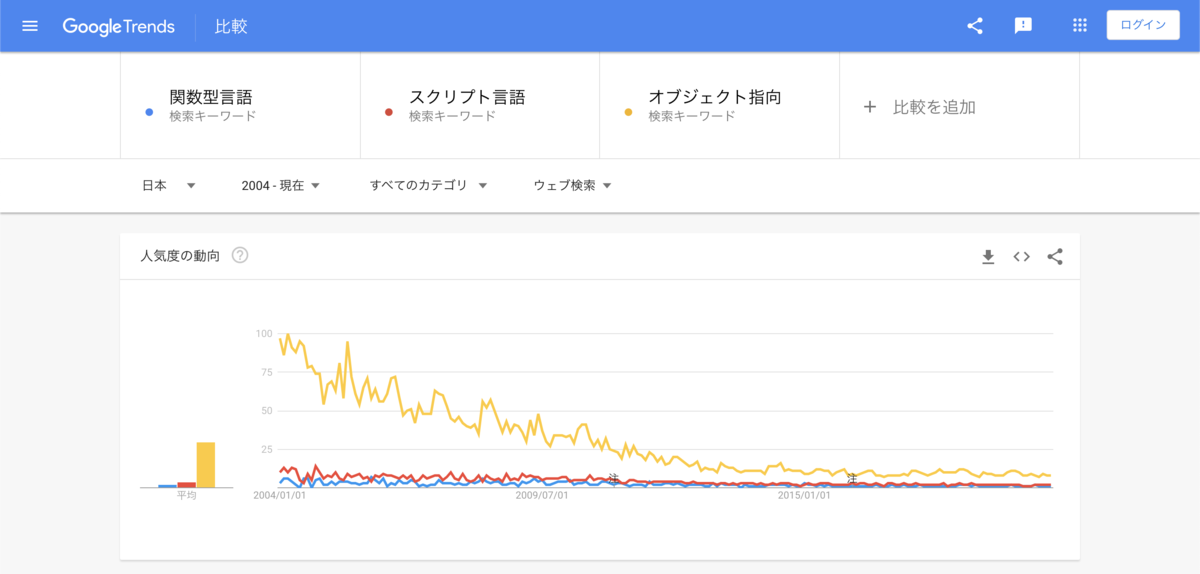Open the ウェブ検索 search type dropdown
The height and width of the screenshot is (574, 1200).
pyautogui.click(x=572, y=185)
